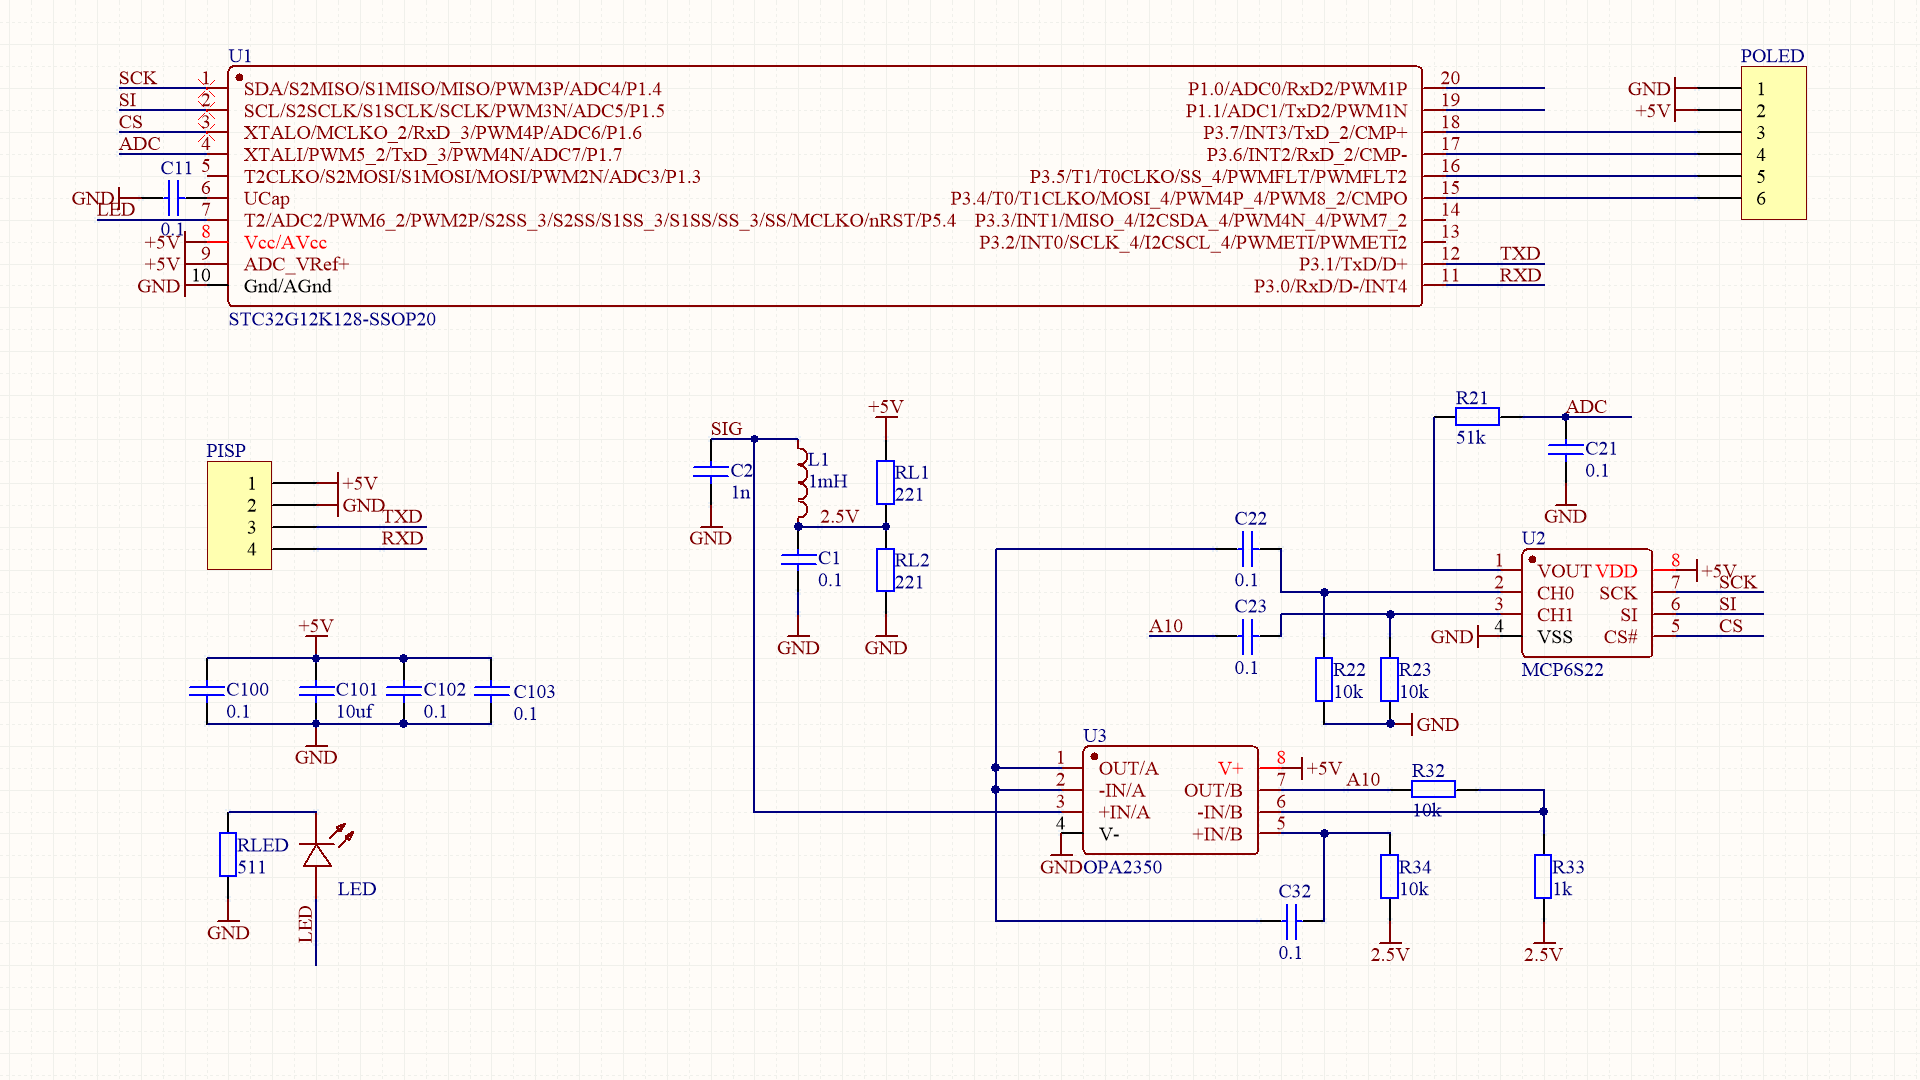Select the C32 capacitor symbol
This screenshot has height=1080, width=1920.
[1290, 920]
